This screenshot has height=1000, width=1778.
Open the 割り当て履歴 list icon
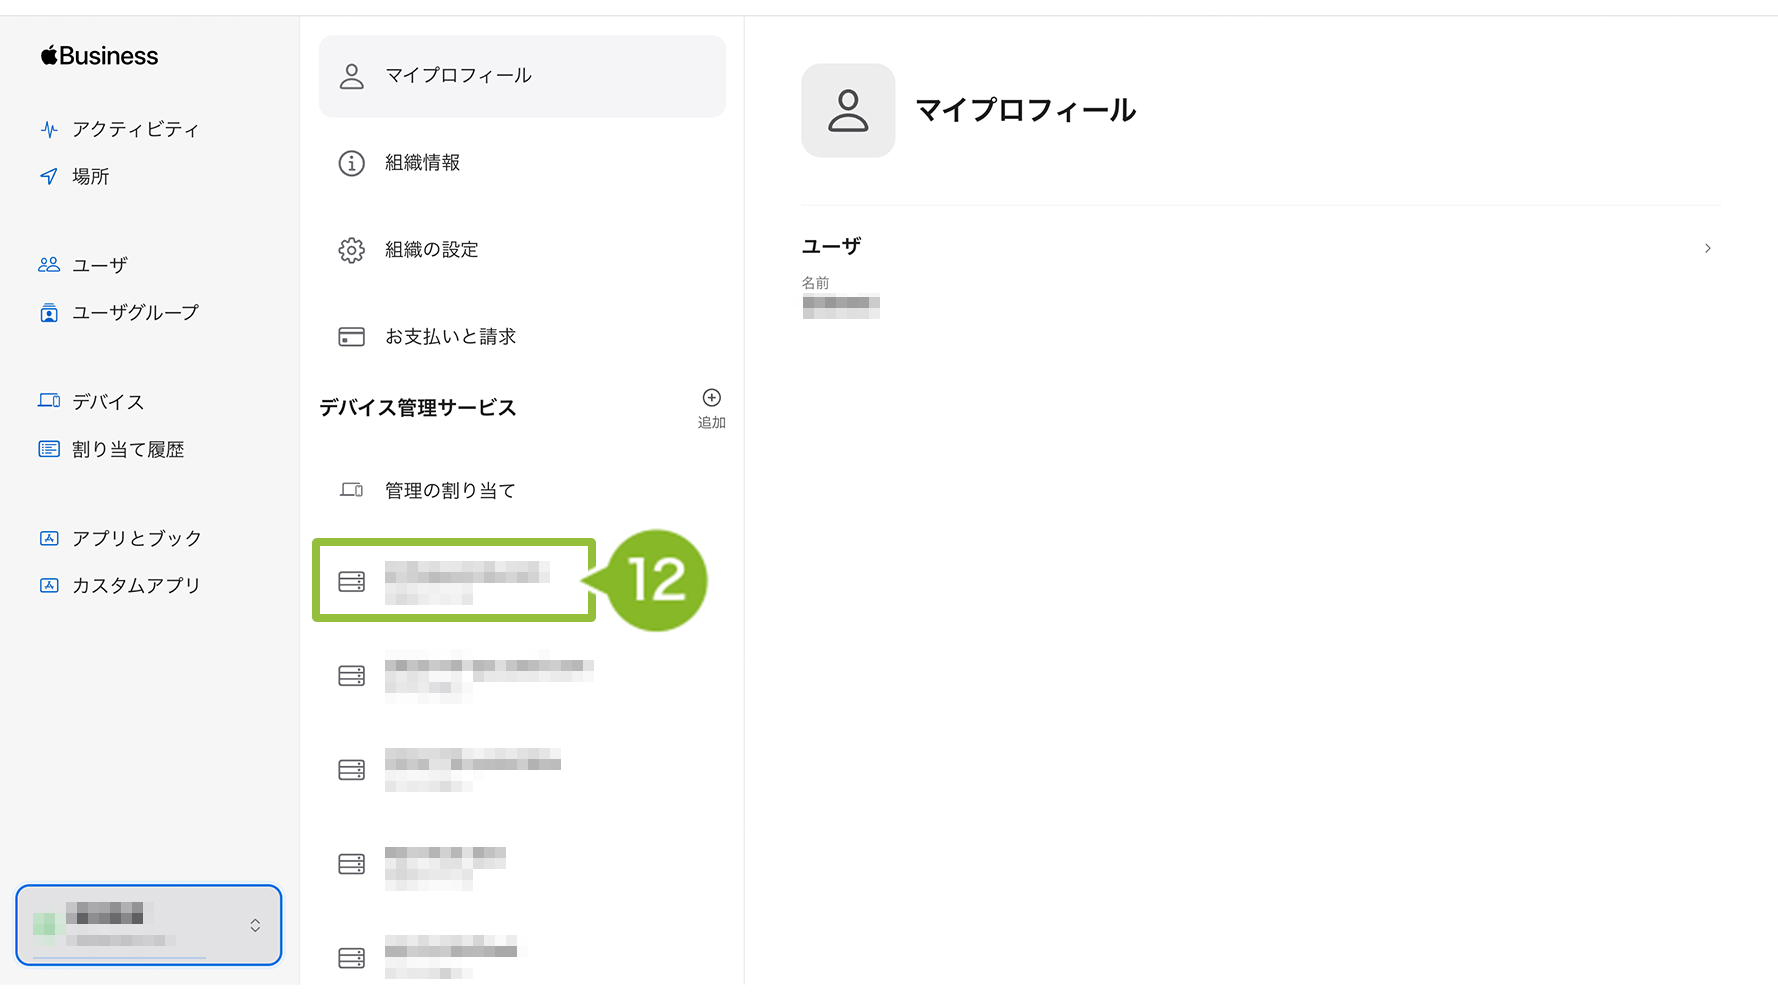49,449
